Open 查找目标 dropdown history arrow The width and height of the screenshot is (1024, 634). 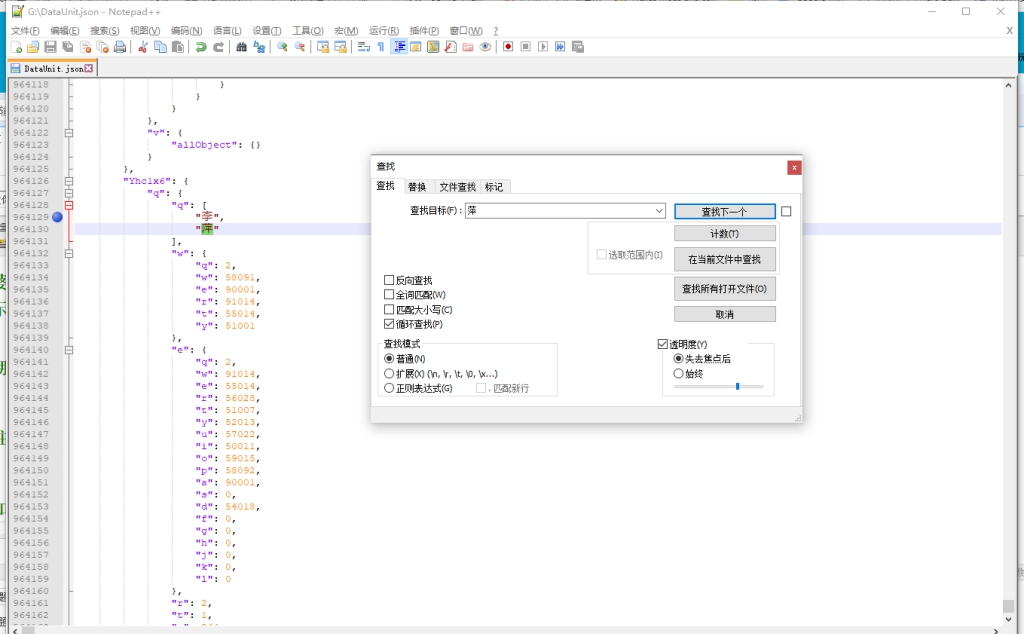[659, 211]
